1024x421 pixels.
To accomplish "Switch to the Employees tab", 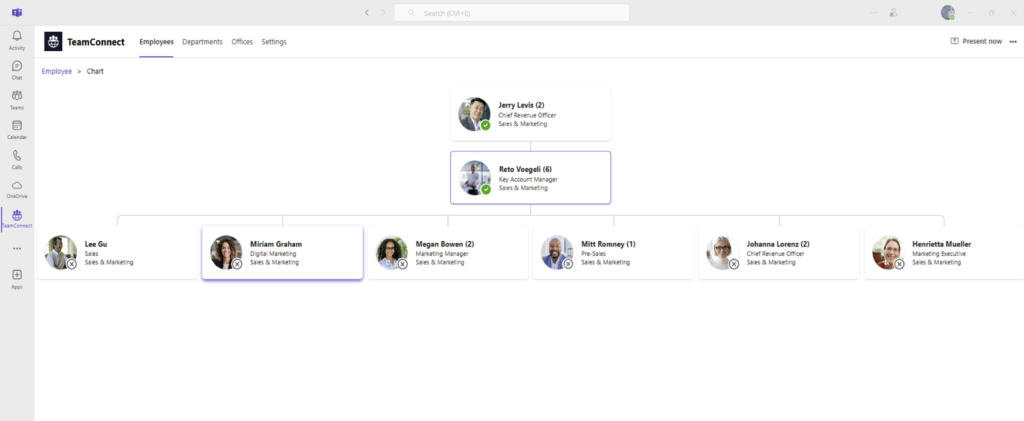I will click(x=157, y=42).
